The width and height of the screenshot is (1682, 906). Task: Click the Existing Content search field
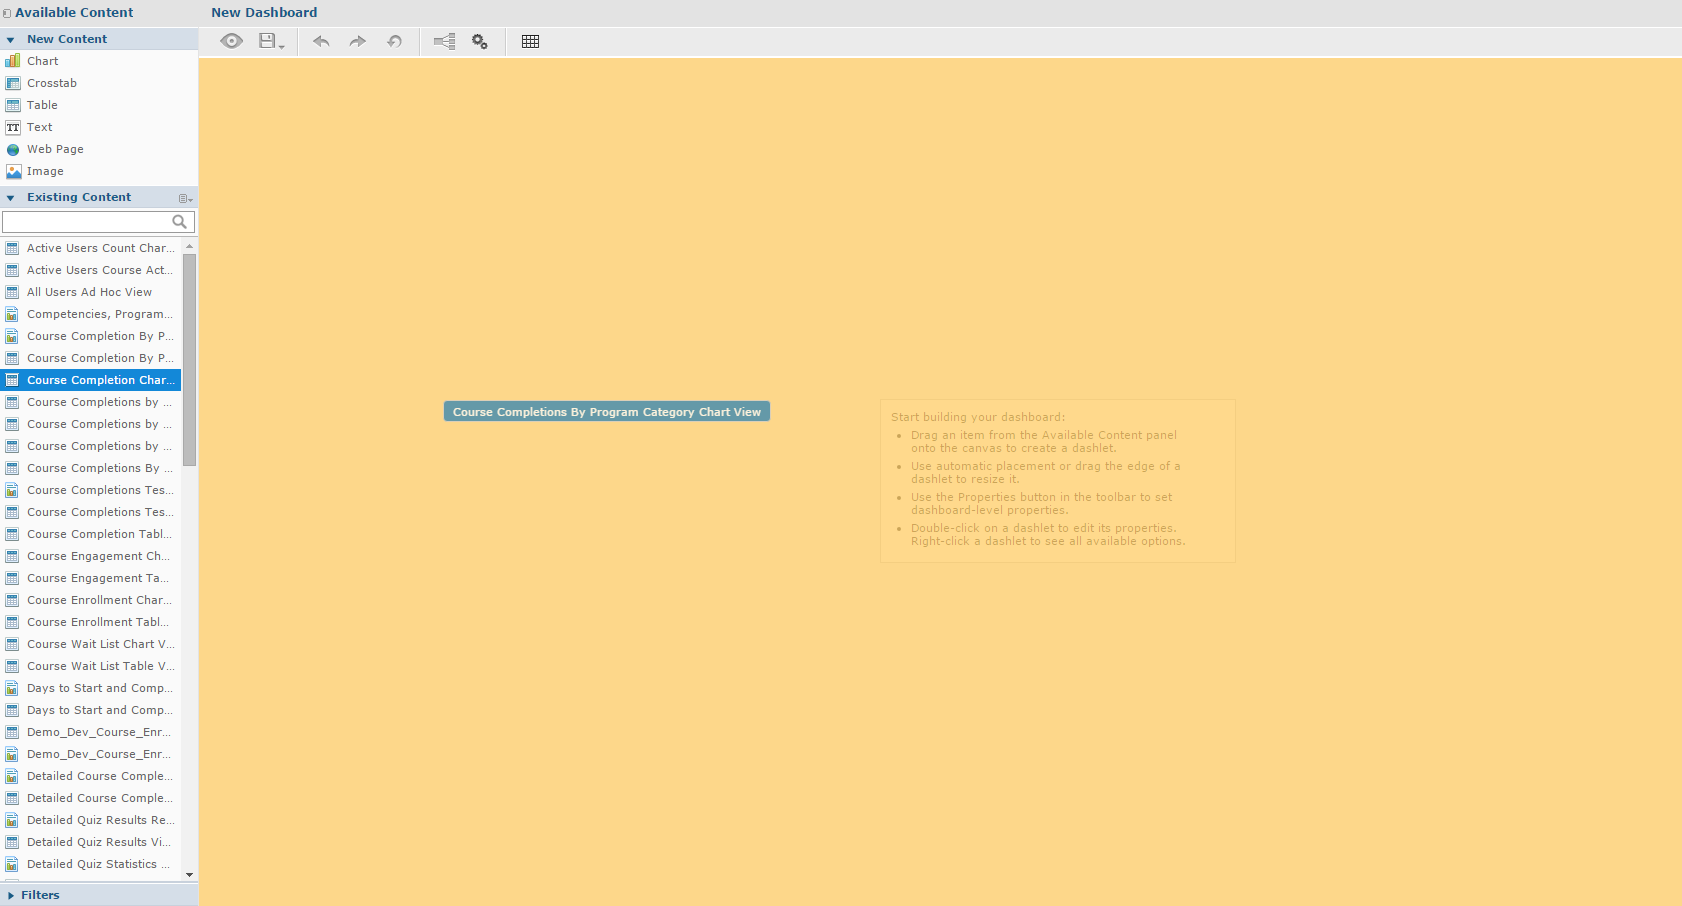(87, 222)
